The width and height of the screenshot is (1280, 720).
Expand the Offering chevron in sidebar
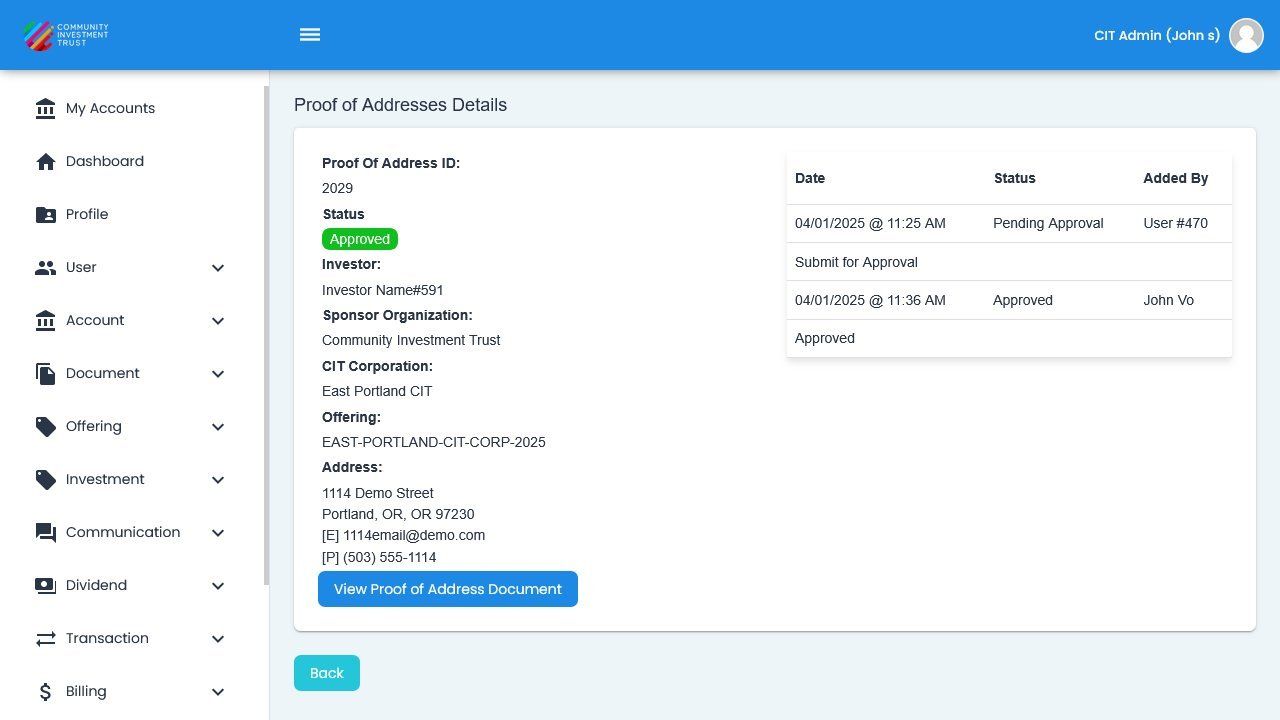218,427
